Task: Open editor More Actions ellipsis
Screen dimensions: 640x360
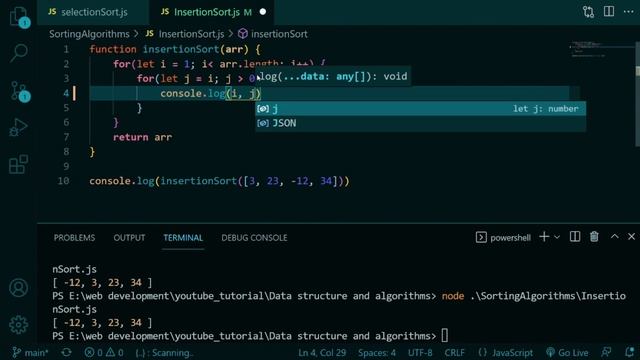Action: pos(629,11)
